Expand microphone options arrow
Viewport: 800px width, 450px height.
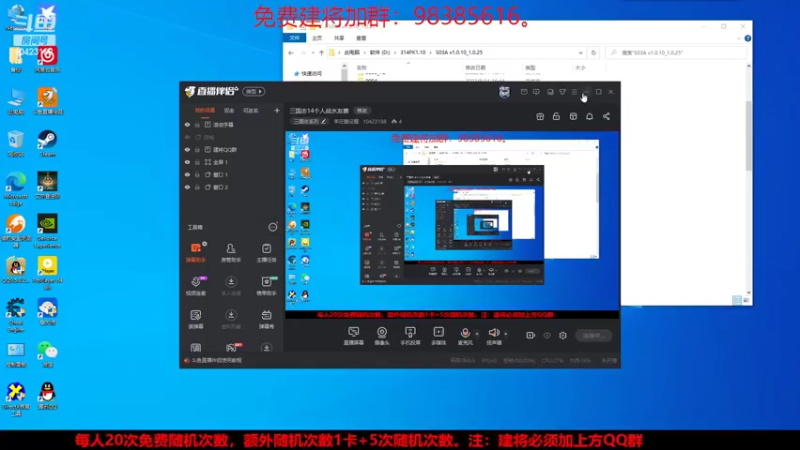pyautogui.click(x=477, y=334)
